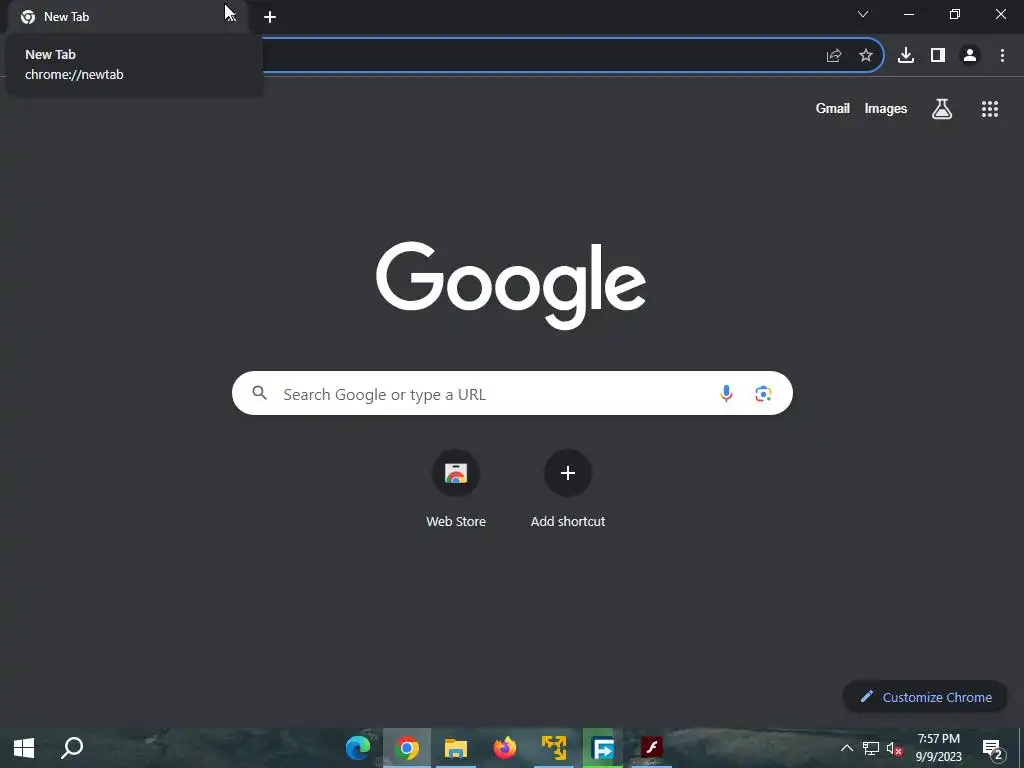
Task: Open the Chrome profile avatar
Action: click(x=970, y=56)
